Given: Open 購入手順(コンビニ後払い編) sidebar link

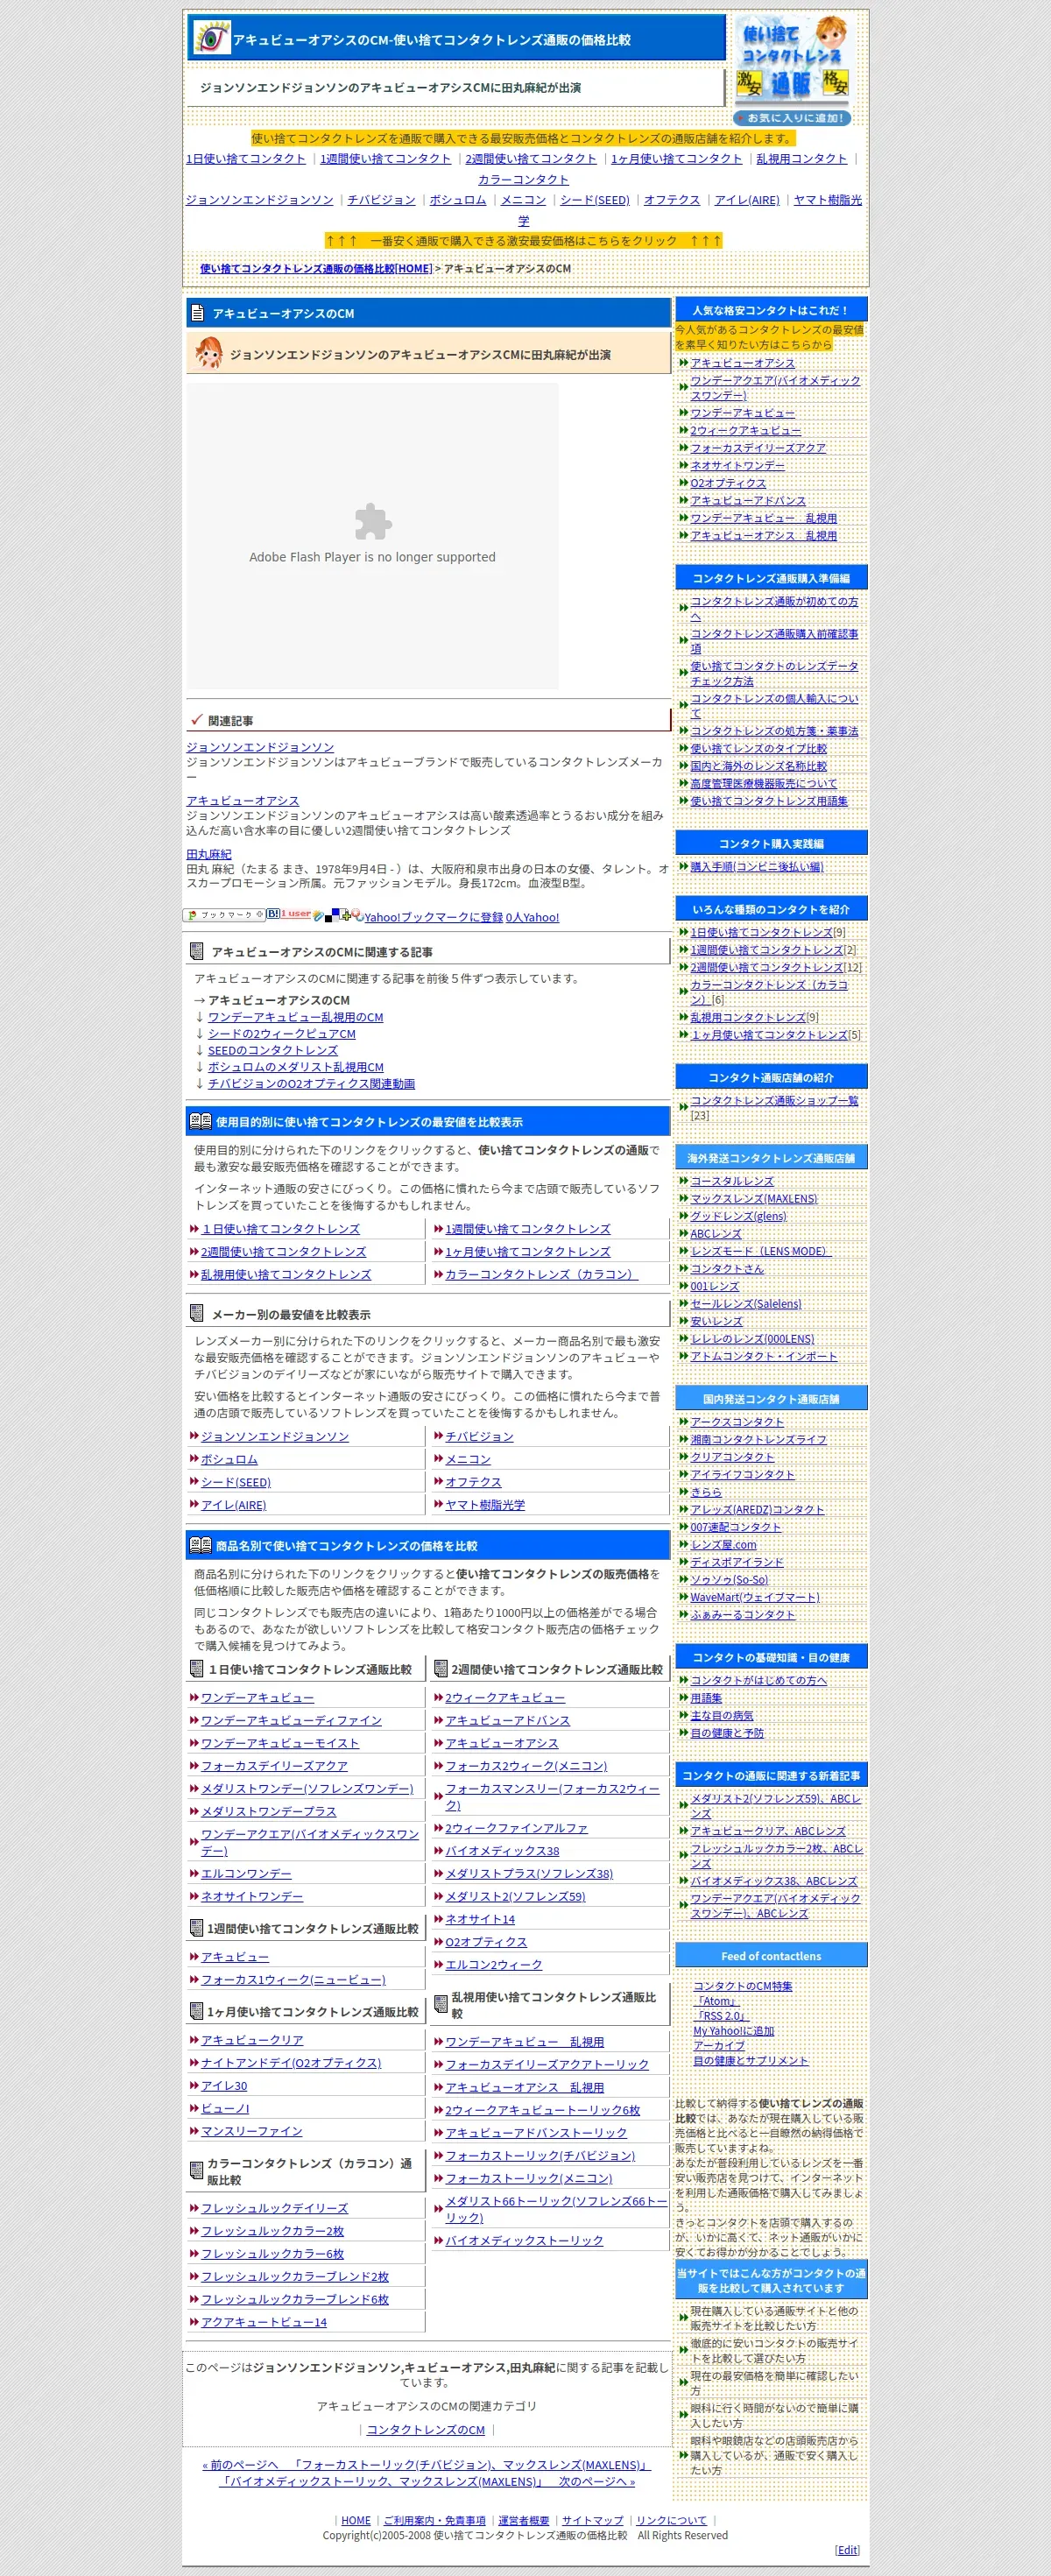Looking at the screenshot, I should pos(756,866).
